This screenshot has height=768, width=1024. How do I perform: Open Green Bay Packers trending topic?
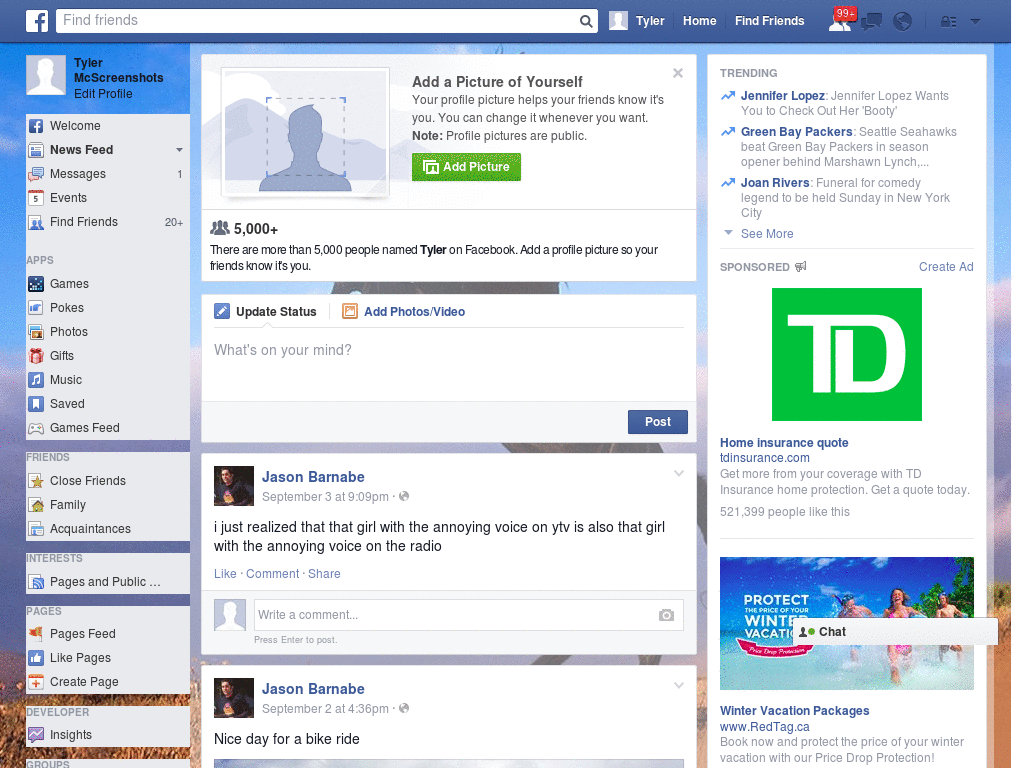[x=796, y=132]
